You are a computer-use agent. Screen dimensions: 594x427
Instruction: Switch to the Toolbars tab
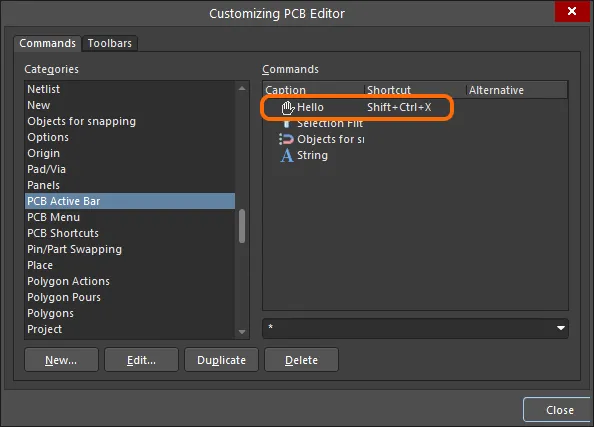click(x=110, y=43)
